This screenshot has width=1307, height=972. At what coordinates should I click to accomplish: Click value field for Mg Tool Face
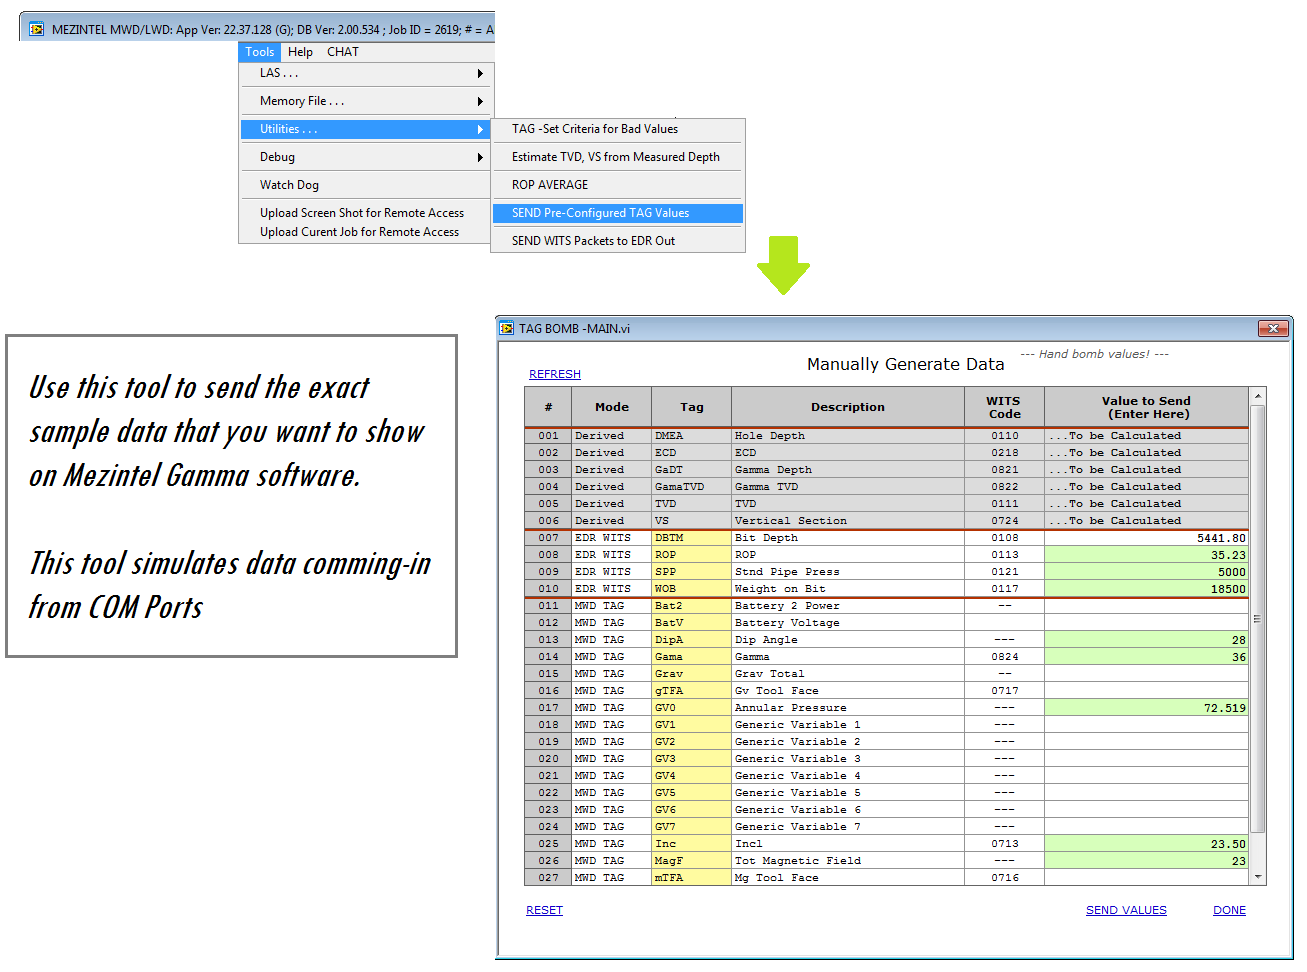pyautogui.click(x=1146, y=878)
